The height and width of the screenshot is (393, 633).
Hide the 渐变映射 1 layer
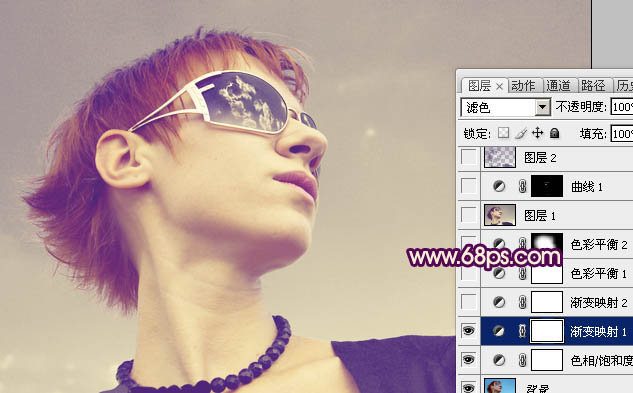point(468,331)
